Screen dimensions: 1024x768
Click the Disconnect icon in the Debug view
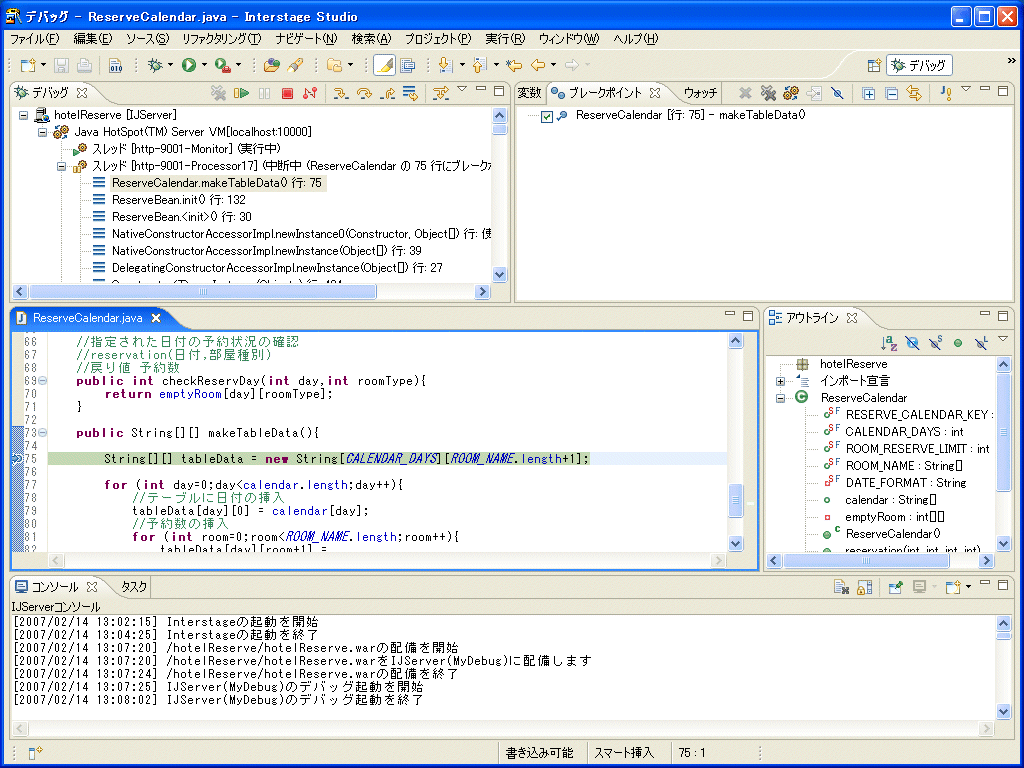310,93
